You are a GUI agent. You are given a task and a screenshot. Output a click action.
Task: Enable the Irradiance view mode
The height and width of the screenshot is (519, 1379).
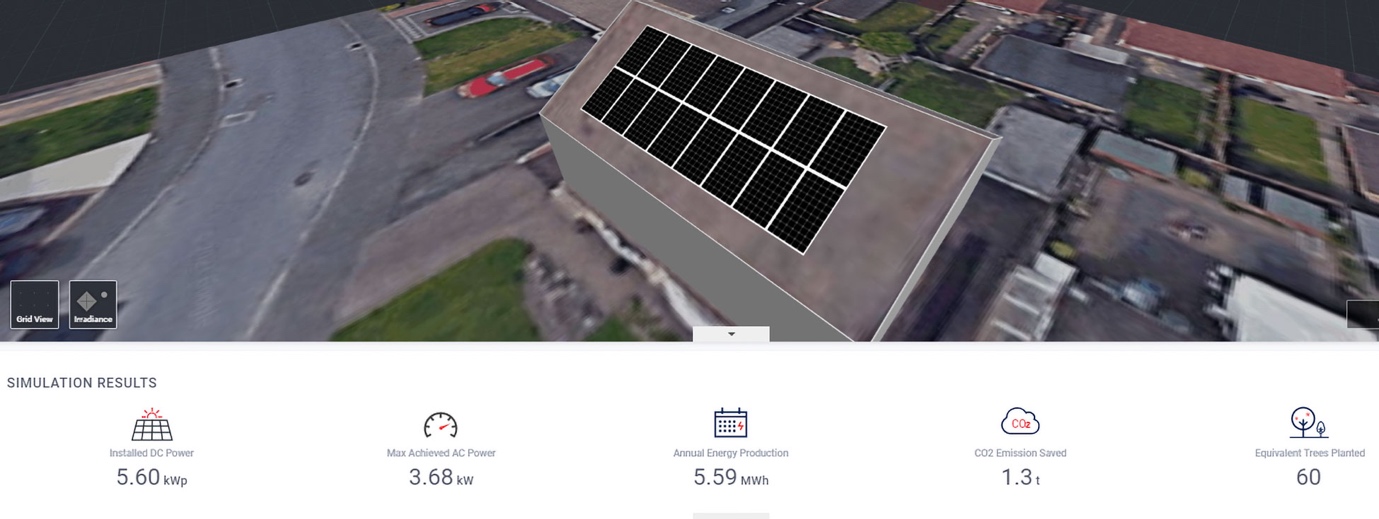click(x=93, y=304)
